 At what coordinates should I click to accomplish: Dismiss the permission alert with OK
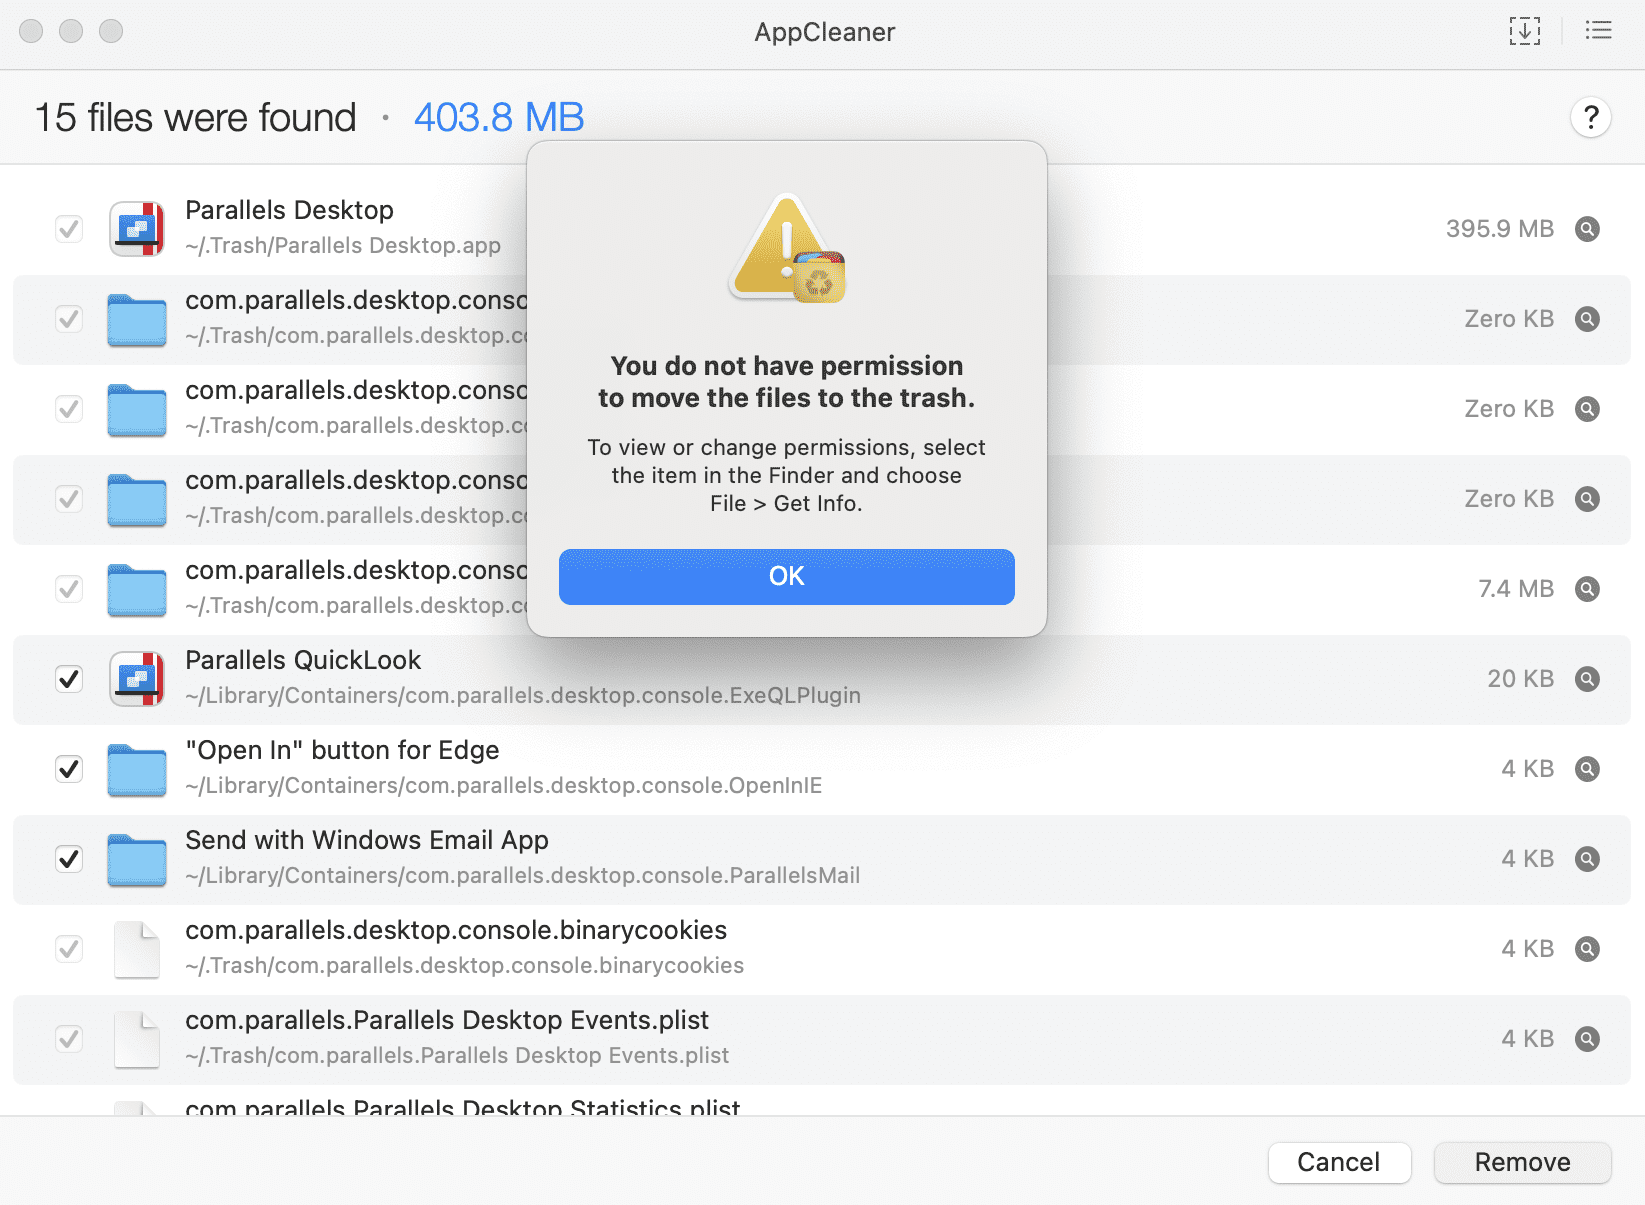point(787,577)
